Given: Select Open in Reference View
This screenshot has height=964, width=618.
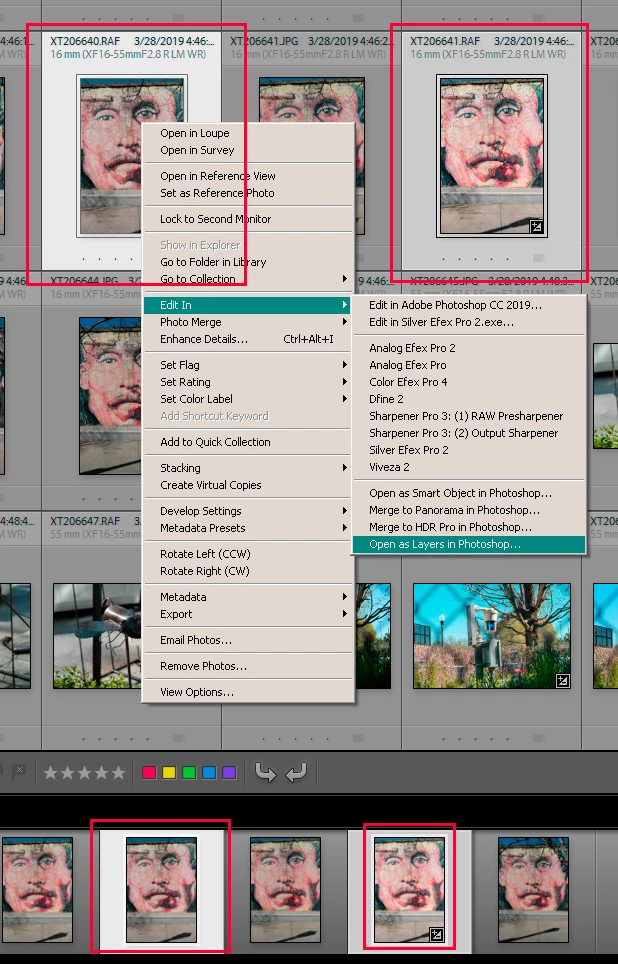Looking at the screenshot, I should (248, 176).
